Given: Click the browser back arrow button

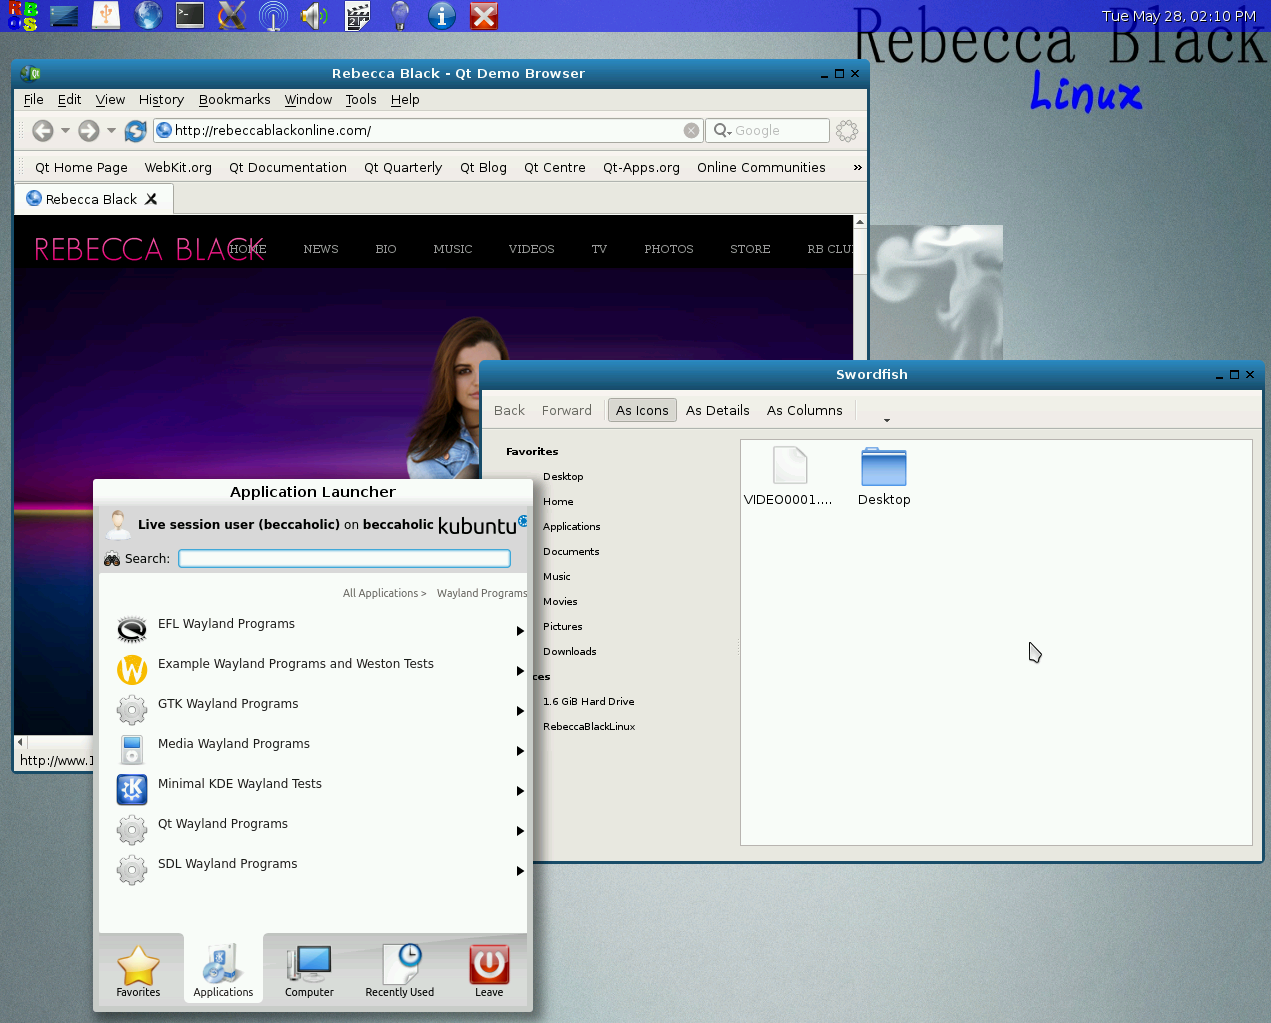Looking at the screenshot, I should tap(43, 131).
